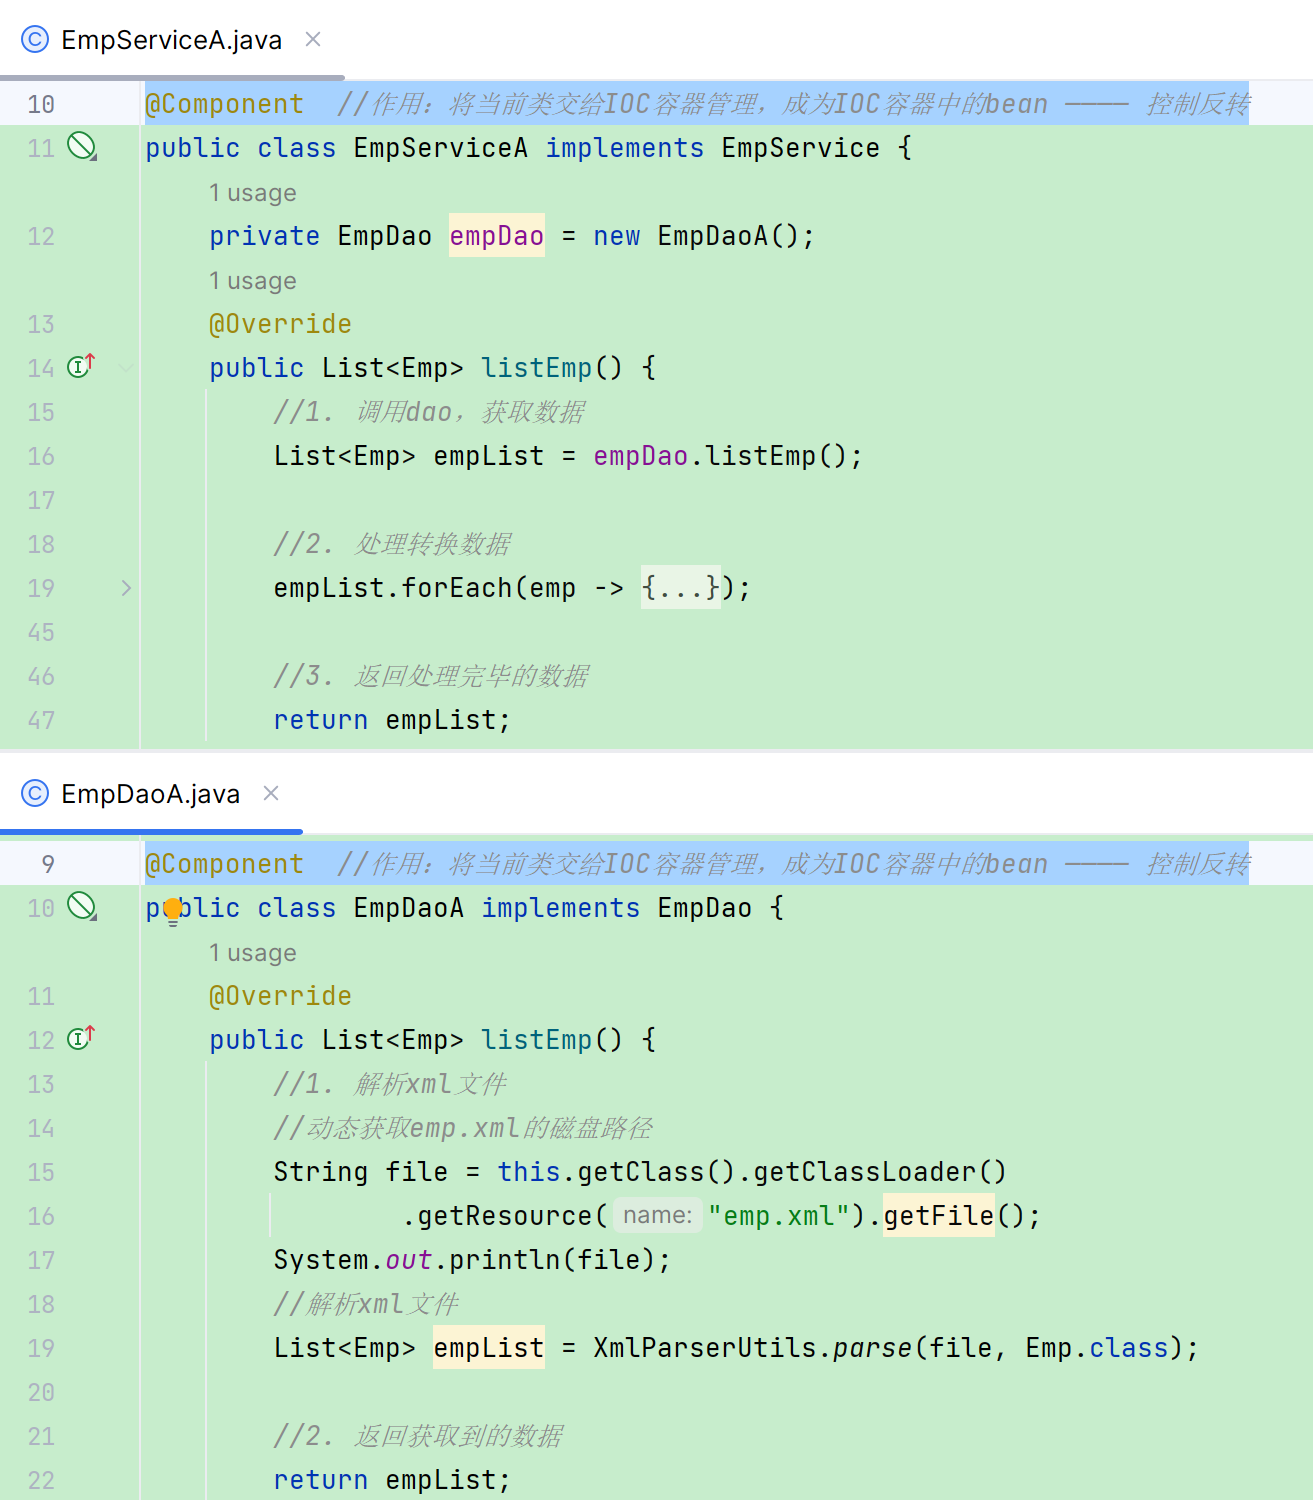Screen dimensions: 1313x1500
Task: Click line number 47 in EmpServiceA gutter
Action: (41, 720)
